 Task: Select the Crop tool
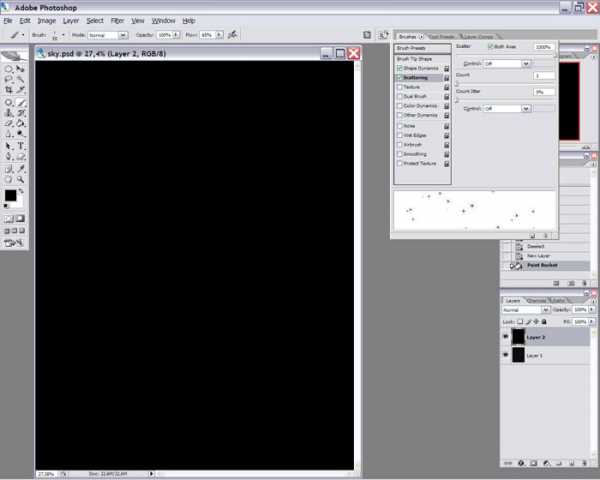click(9, 90)
